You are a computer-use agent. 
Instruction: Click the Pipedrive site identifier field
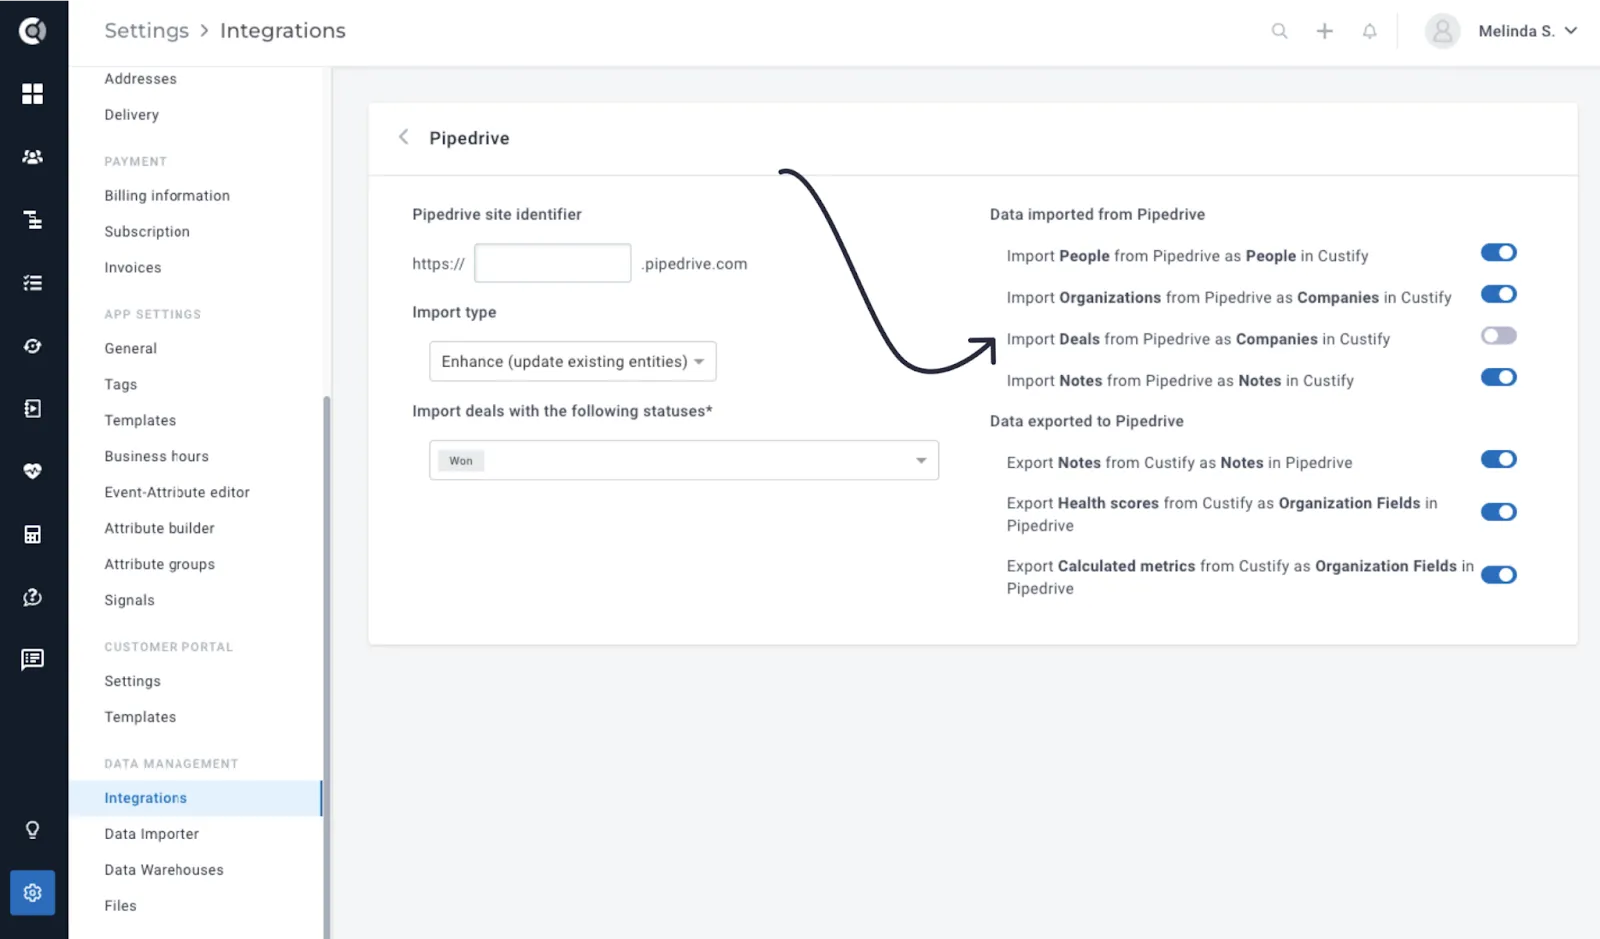coord(553,263)
